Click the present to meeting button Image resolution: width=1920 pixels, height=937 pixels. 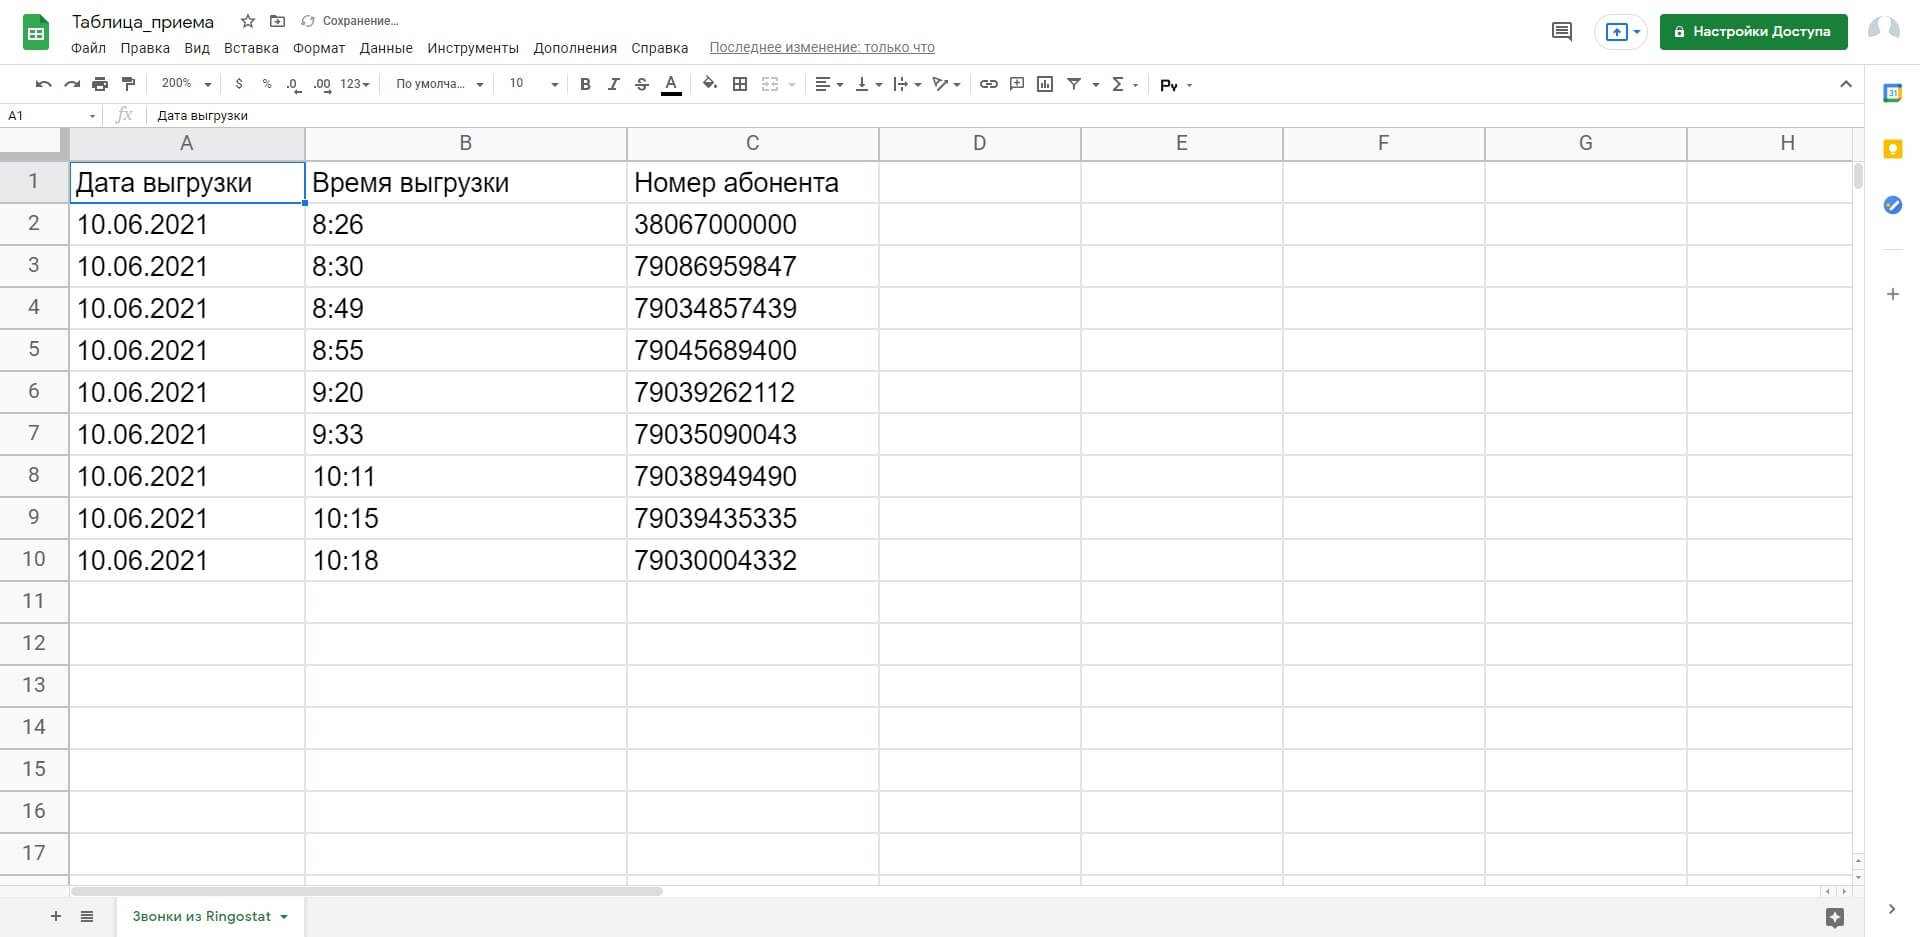(1621, 32)
